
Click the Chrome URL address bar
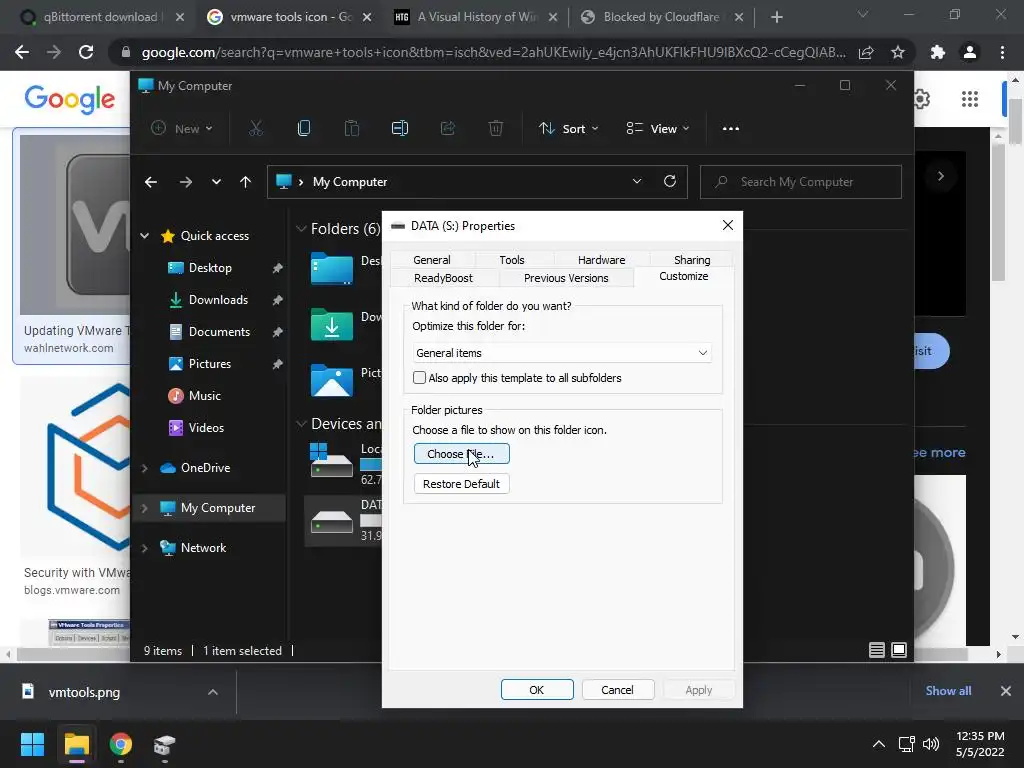click(x=493, y=52)
